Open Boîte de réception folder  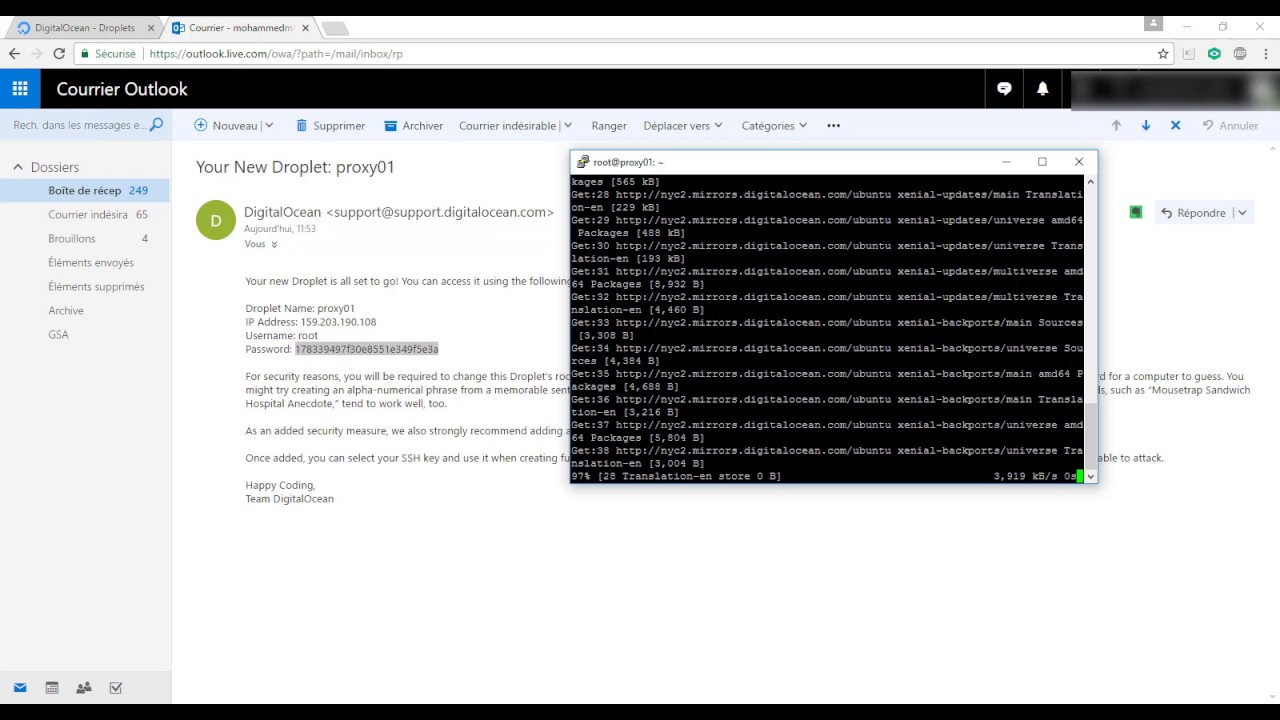tap(85, 190)
